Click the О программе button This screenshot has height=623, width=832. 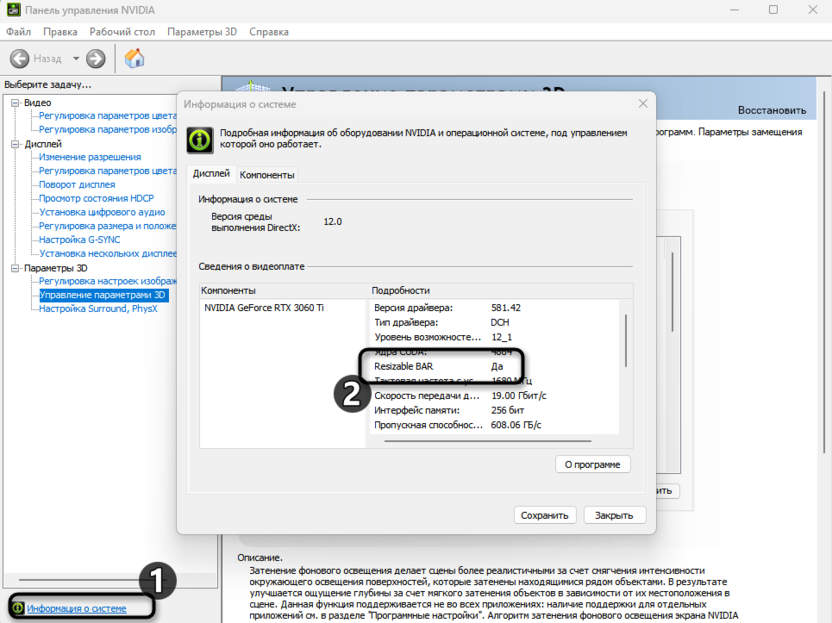click(x=595, y=463)
